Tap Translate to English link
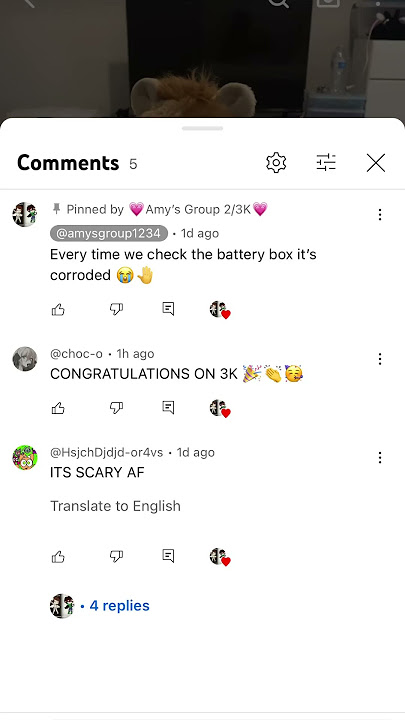This screenshot has height=720, width=405. pos(115,506)
